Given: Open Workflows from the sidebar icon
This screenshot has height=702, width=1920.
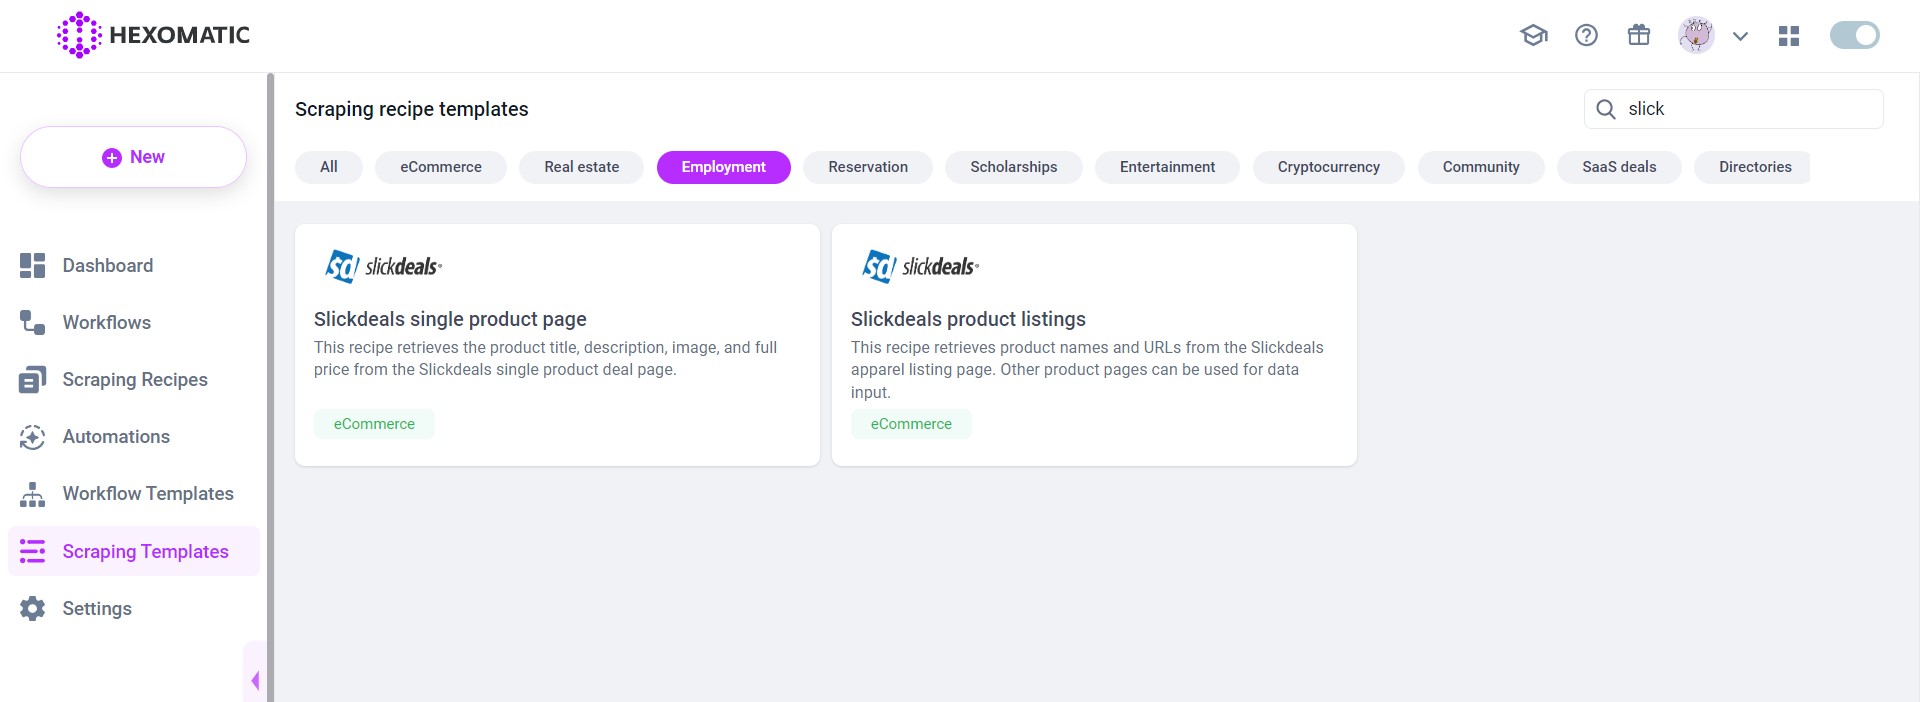Looking at the screenshot, I should coord(32,322).
